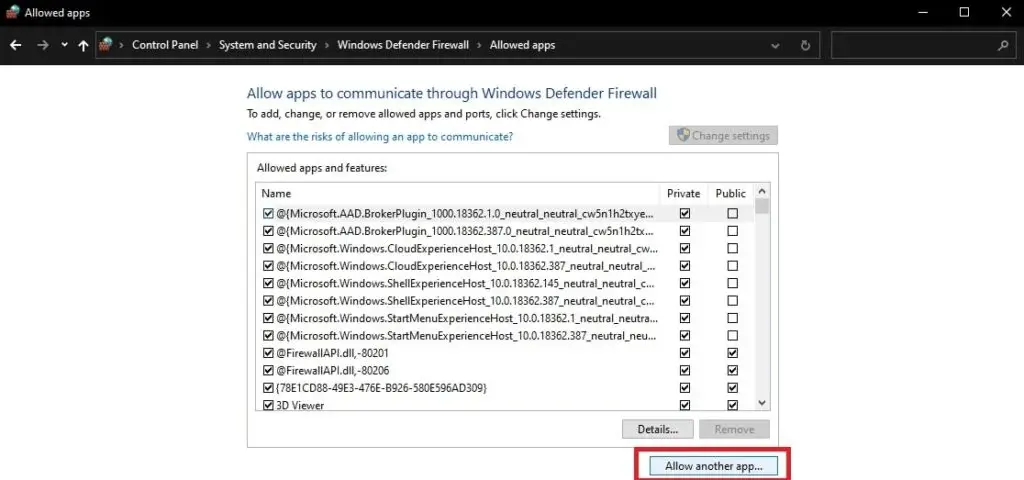Click the Allowed apps window title icon

coord(12,12)
